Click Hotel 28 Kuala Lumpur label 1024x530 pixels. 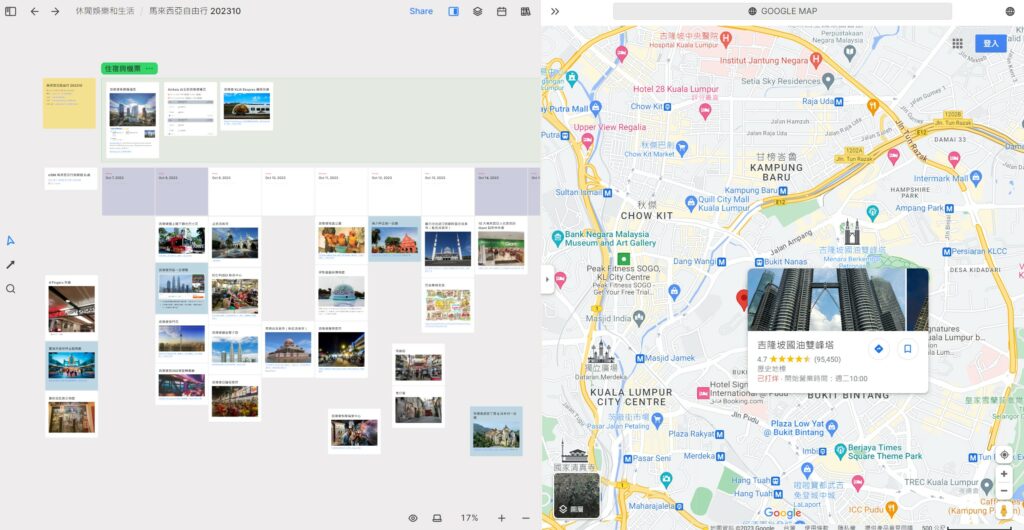tap(675, 89)
